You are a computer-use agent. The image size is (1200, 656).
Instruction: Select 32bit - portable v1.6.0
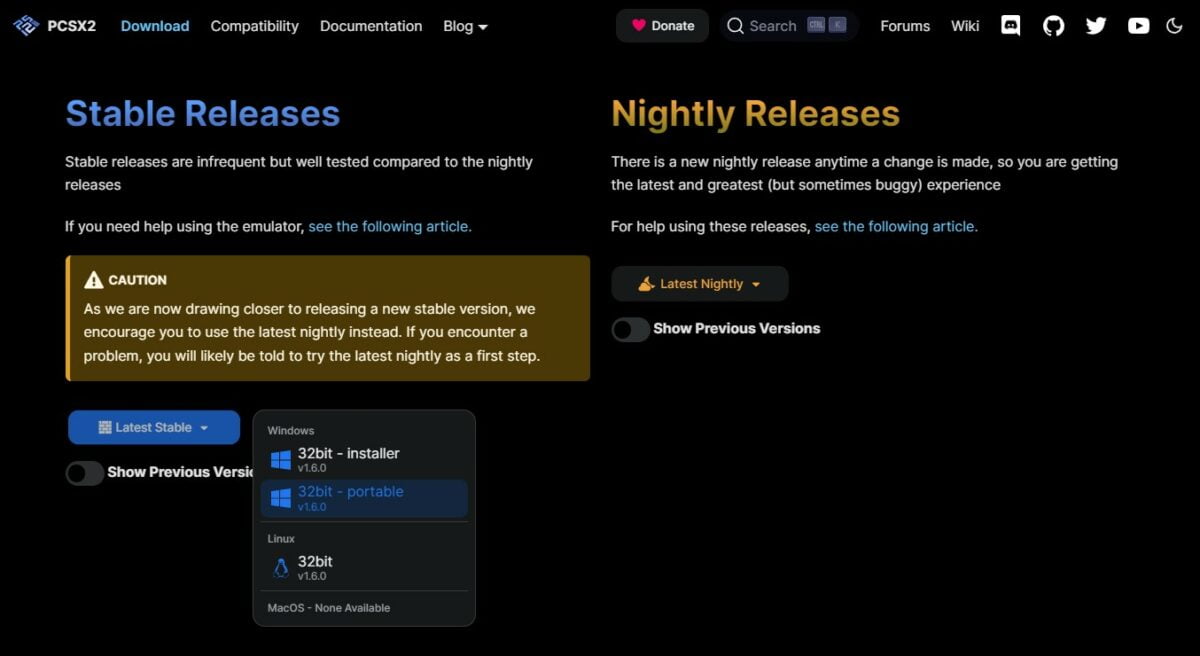click(x=364, y=498)
